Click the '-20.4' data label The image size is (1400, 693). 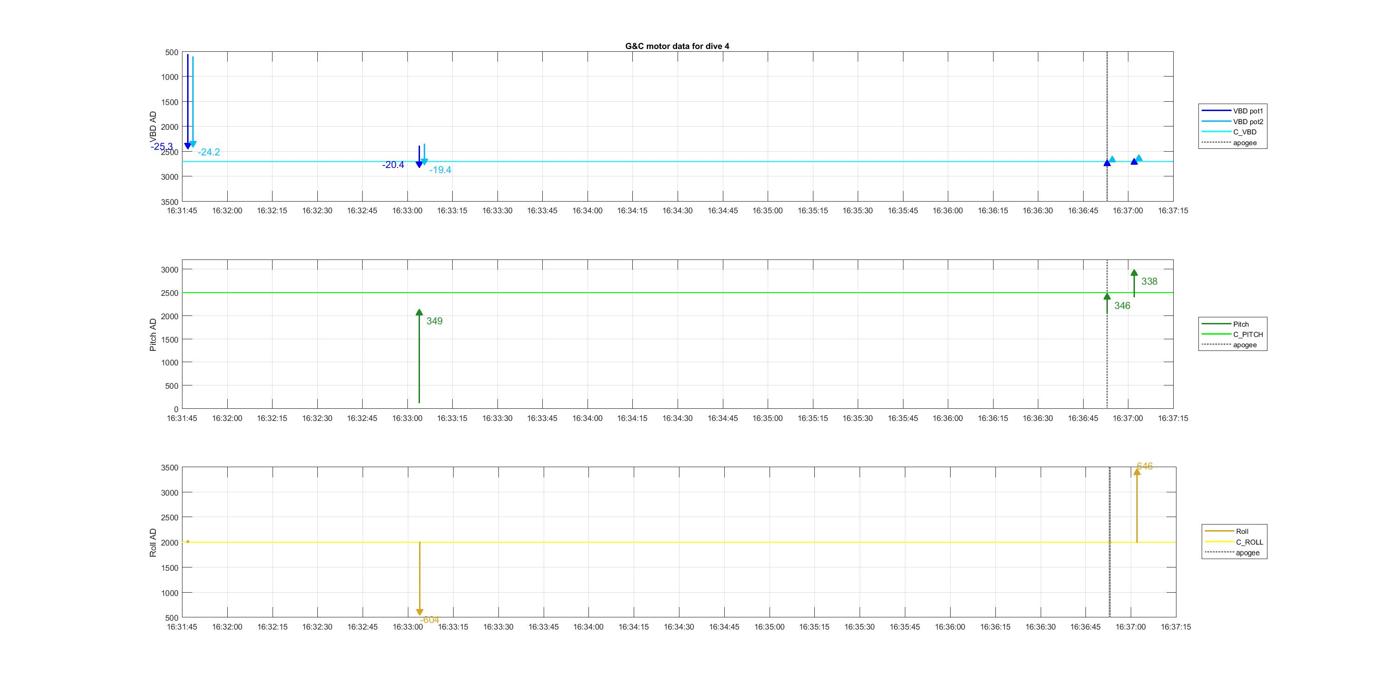[x=393, y=165]
